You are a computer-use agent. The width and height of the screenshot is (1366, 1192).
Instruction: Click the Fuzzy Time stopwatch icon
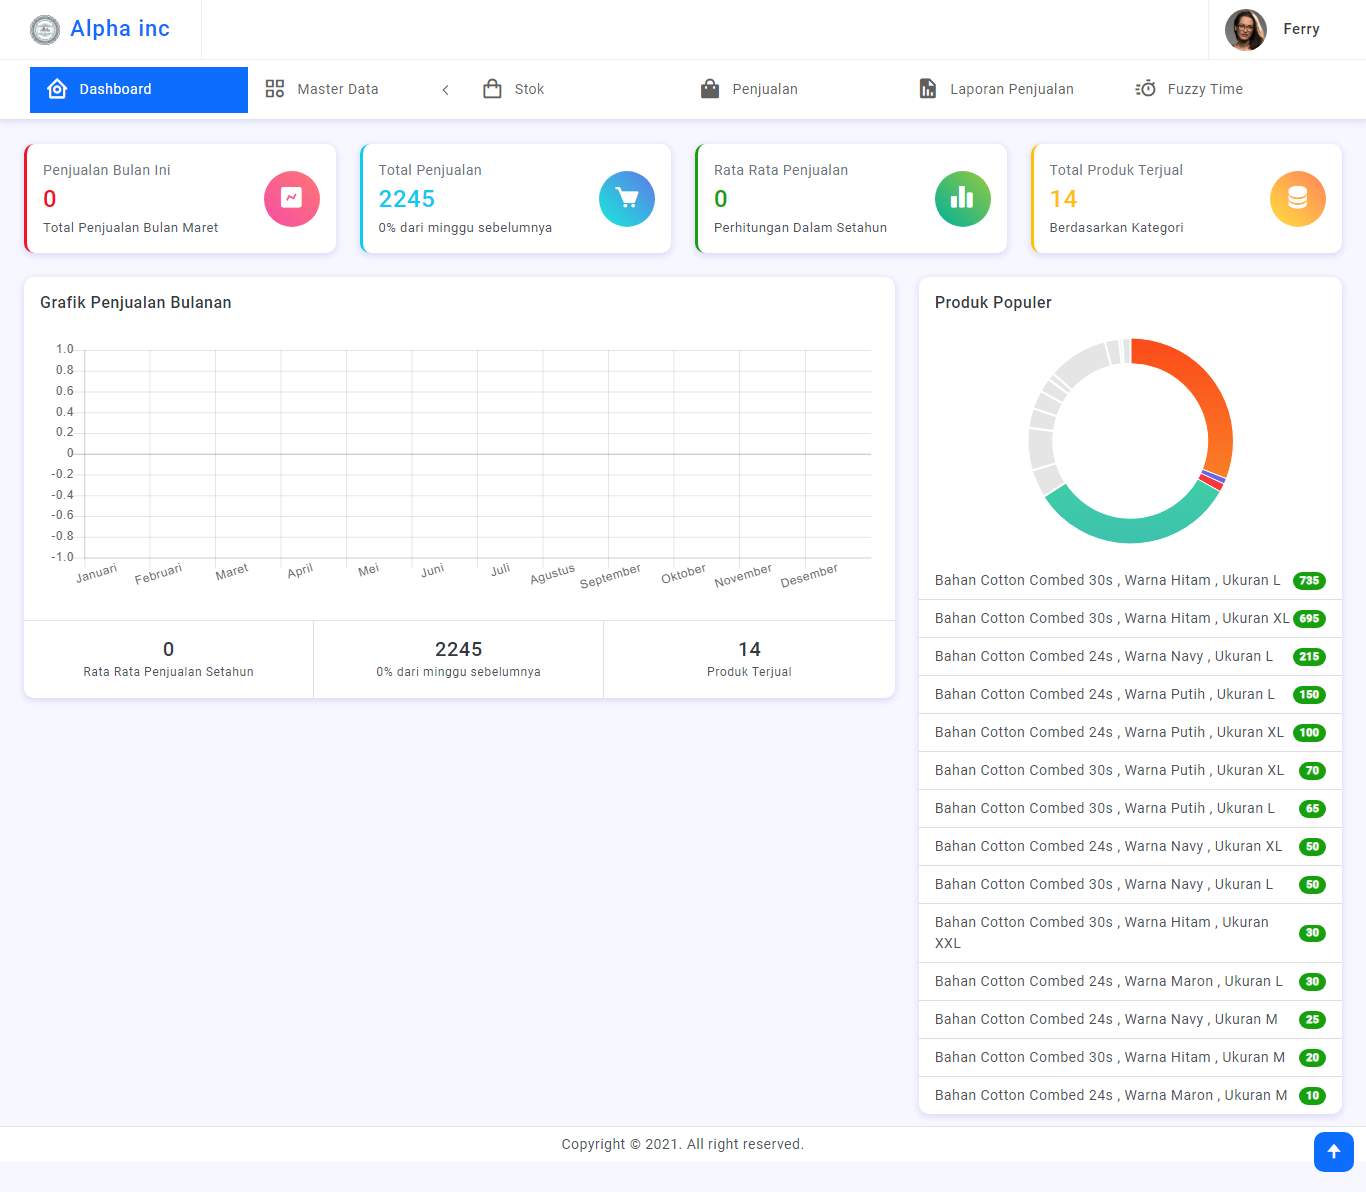pyautogui.click(x=1146, y=89)
